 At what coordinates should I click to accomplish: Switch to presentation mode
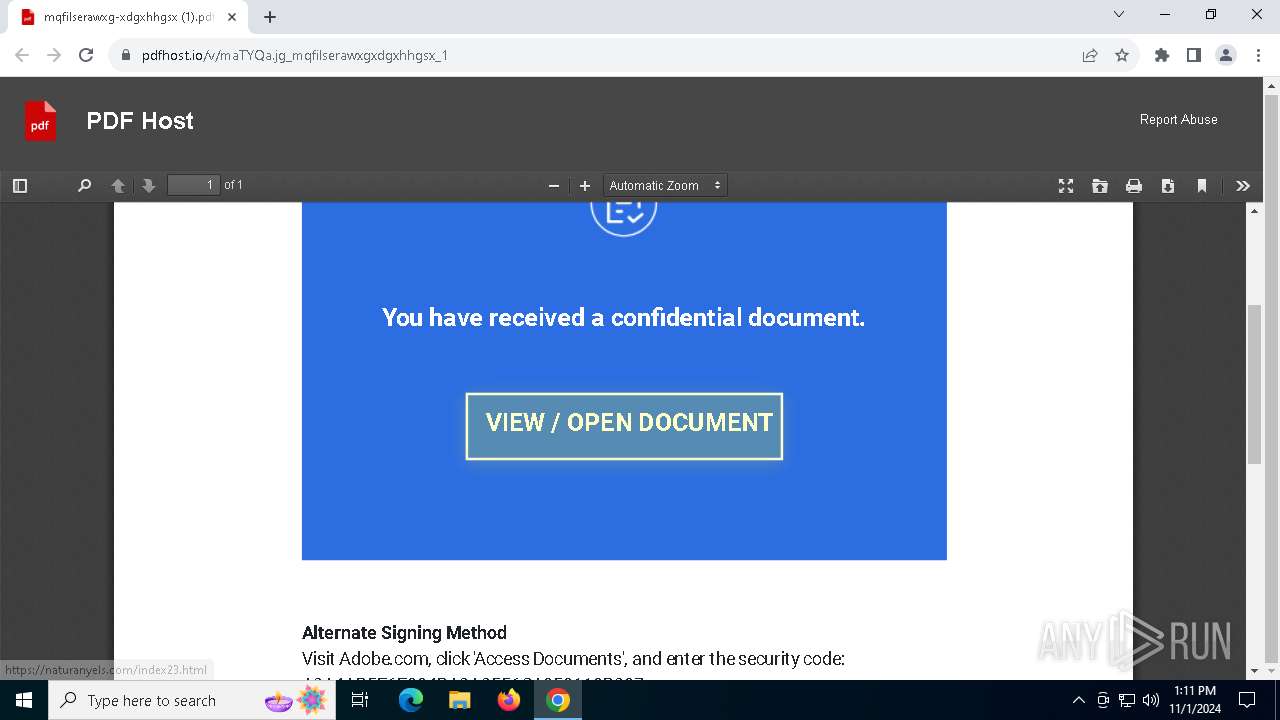(x=1066, y=185)
